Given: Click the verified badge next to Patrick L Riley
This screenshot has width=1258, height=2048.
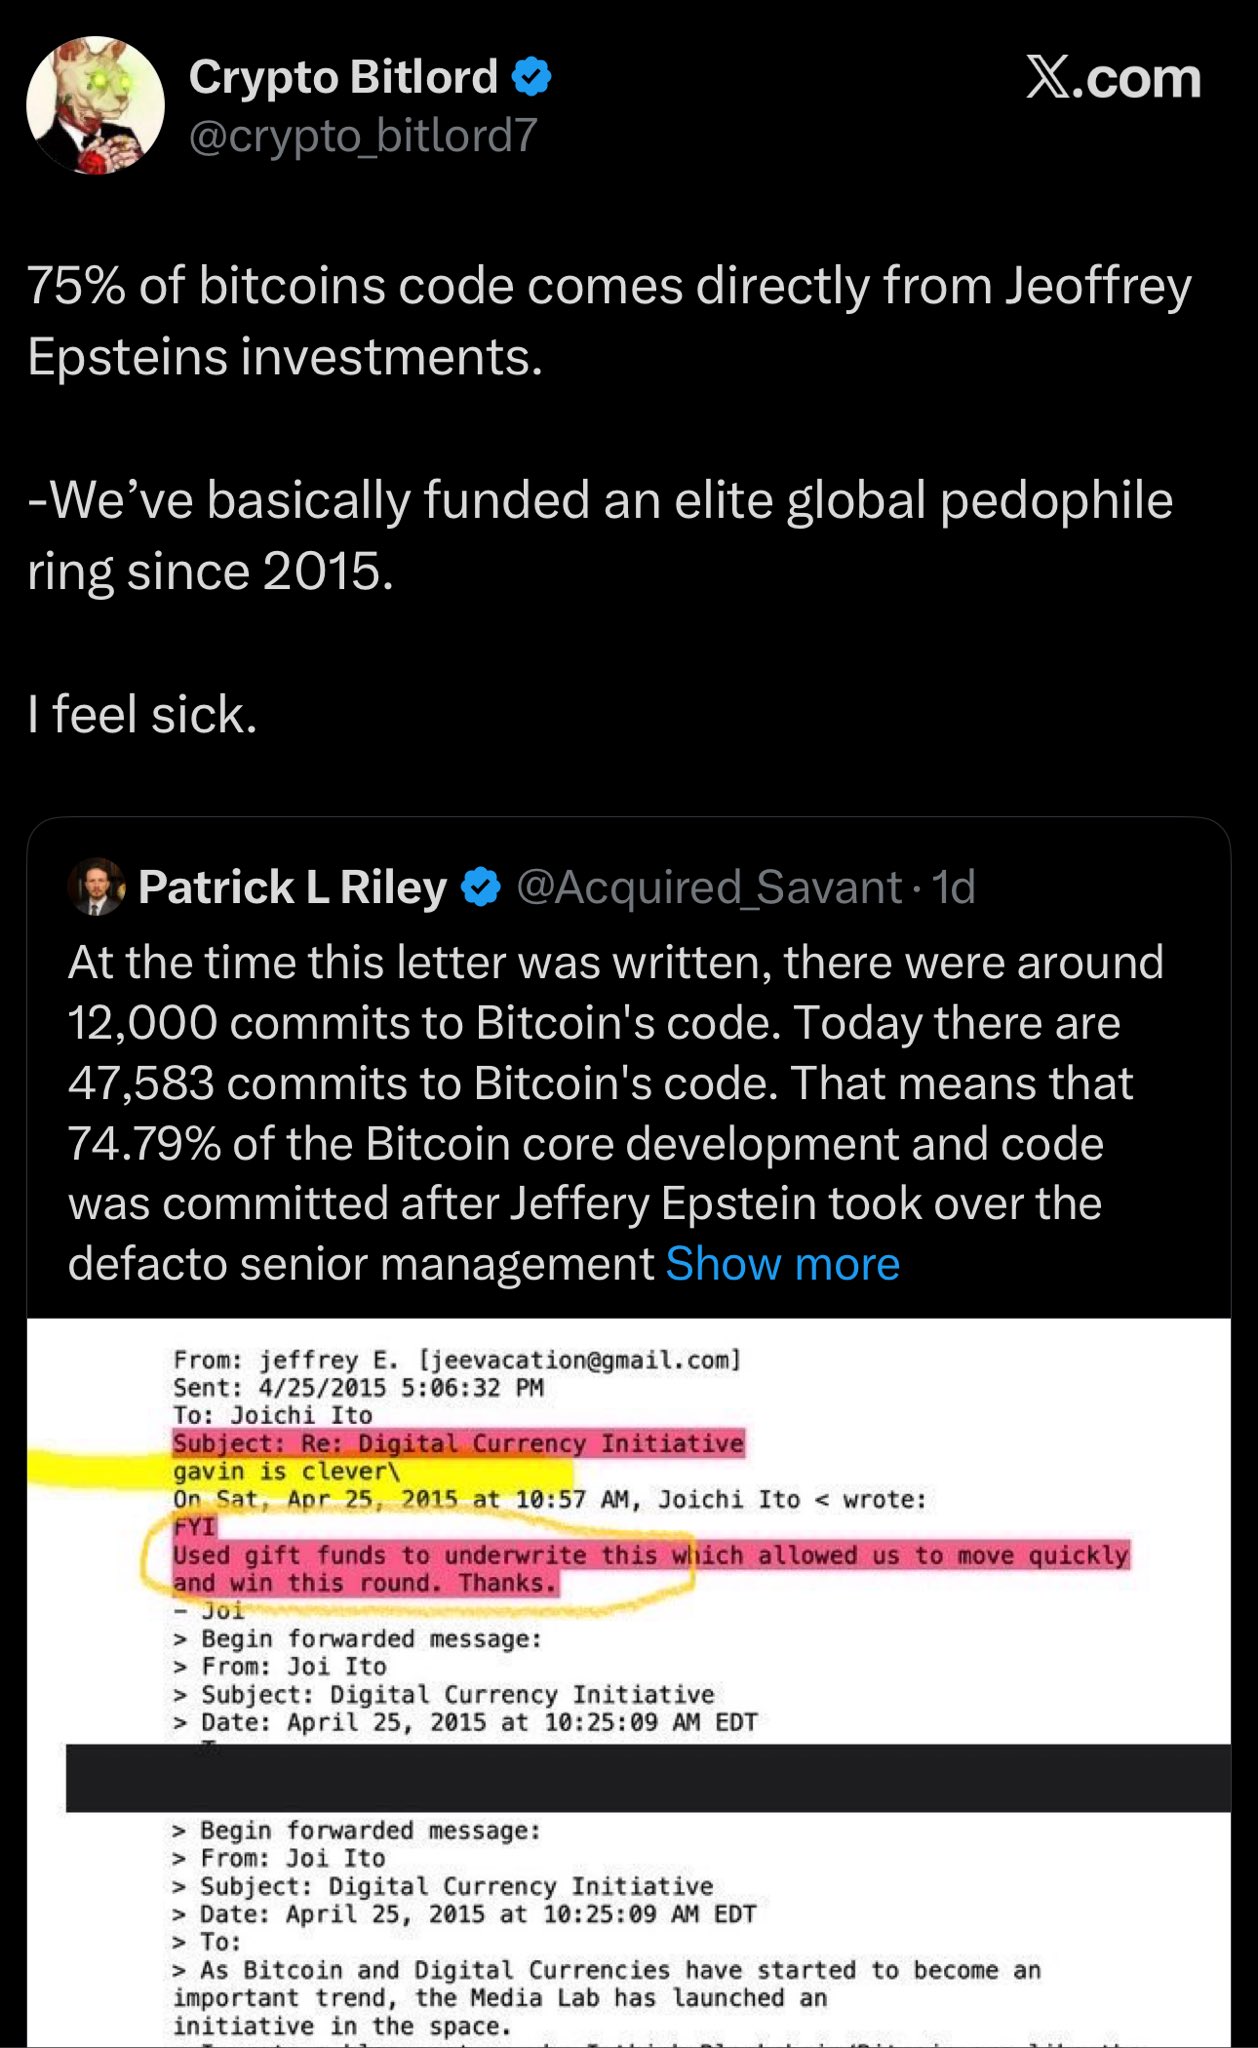Looking at the screenshot, I should click(x=481, y=887).
